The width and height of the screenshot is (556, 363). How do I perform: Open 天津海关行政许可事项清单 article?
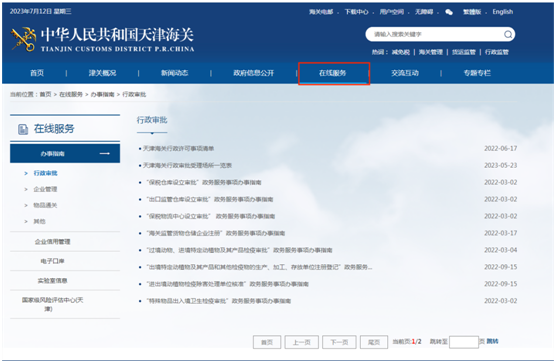178,149
